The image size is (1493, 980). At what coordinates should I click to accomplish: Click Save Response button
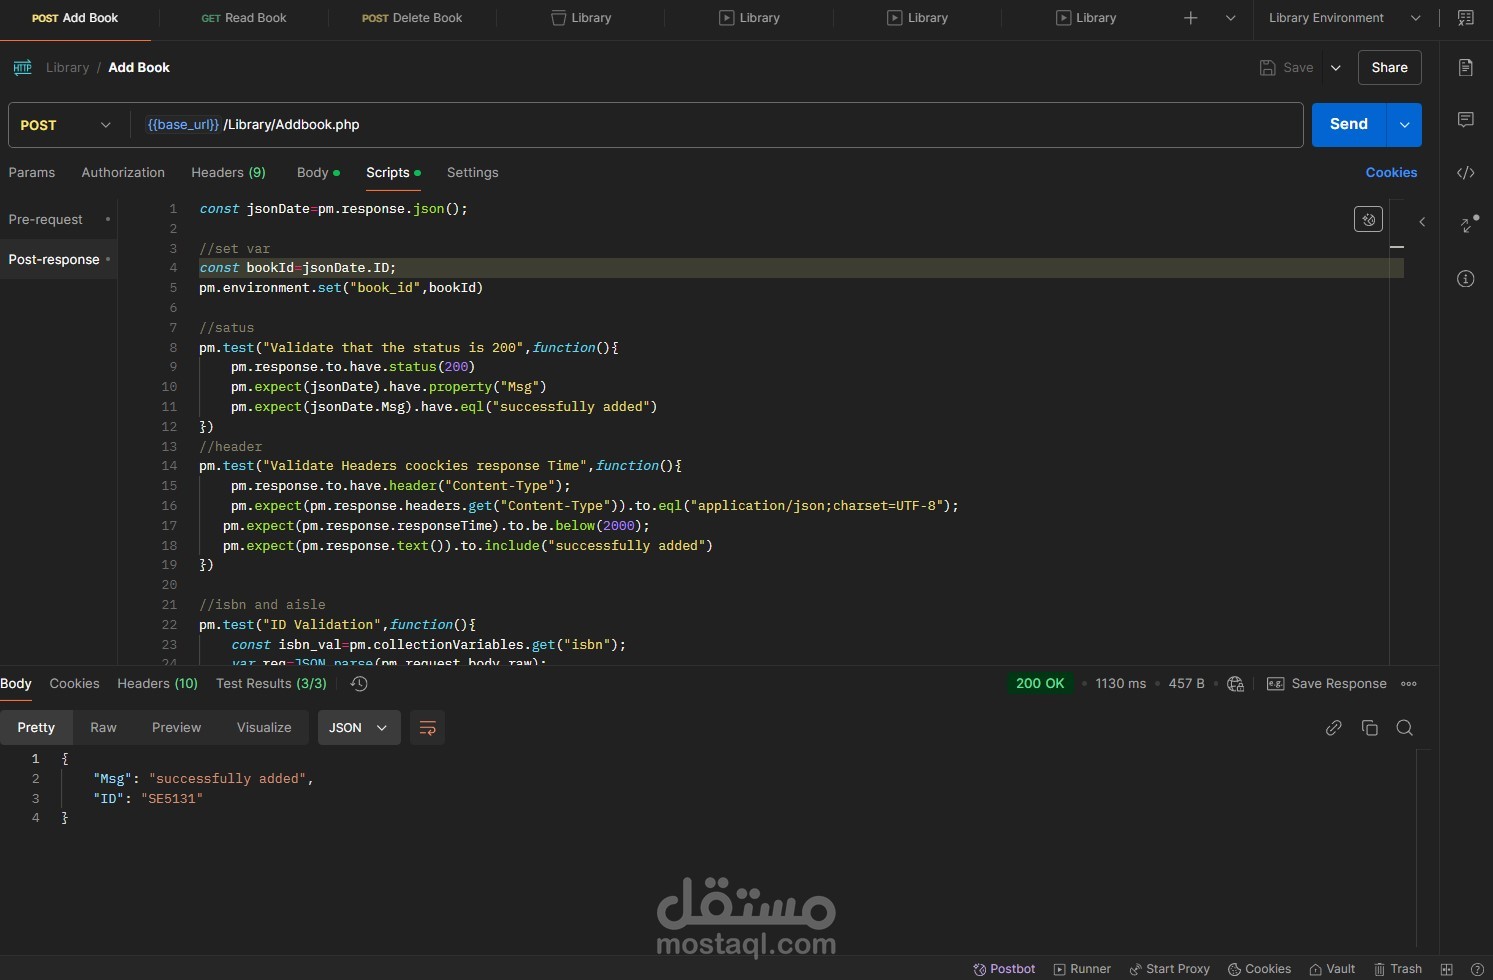(1326, 684)
